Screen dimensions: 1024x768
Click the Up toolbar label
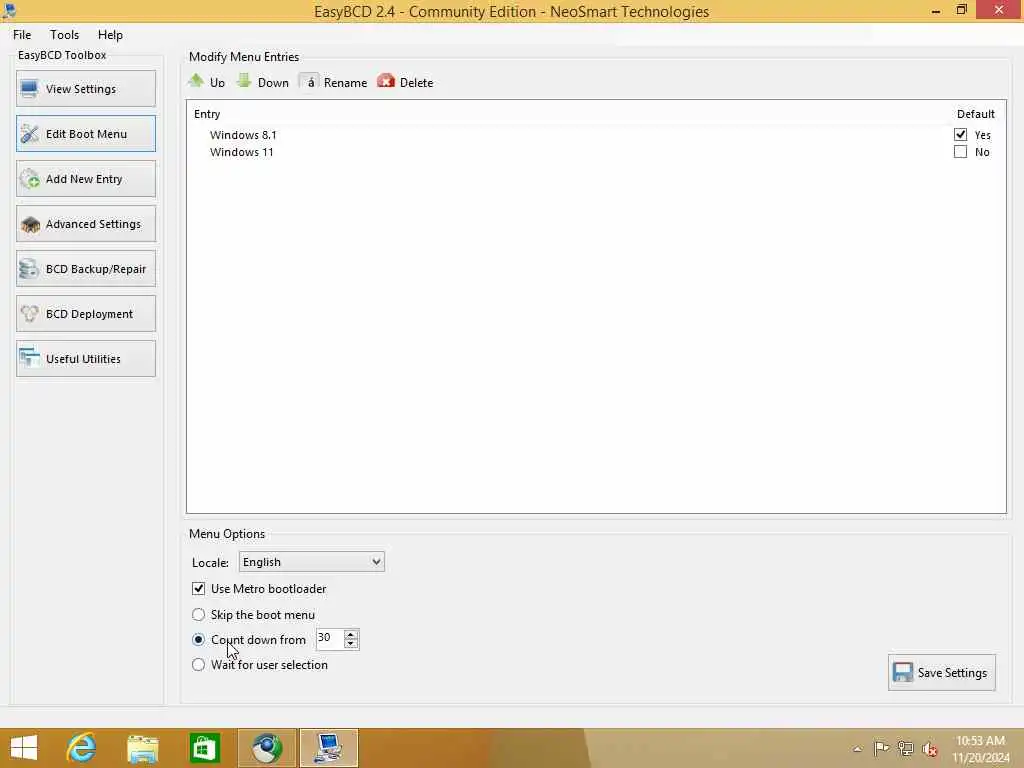coord(217,83)
